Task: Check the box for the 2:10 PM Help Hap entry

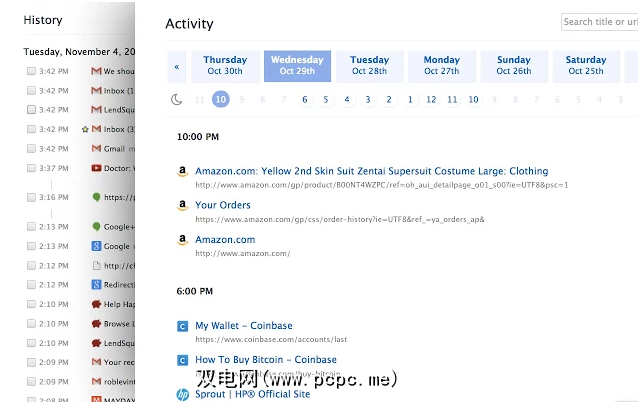Action: coord(31,304)
